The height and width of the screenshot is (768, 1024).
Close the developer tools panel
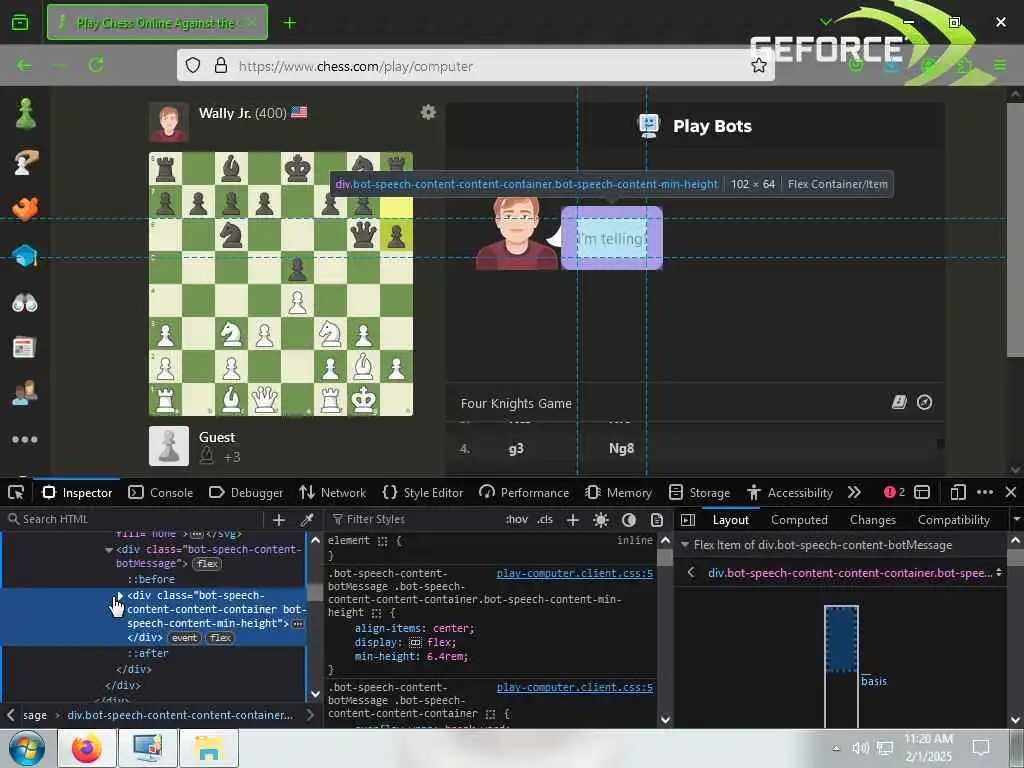click(x=1011, y=492)
